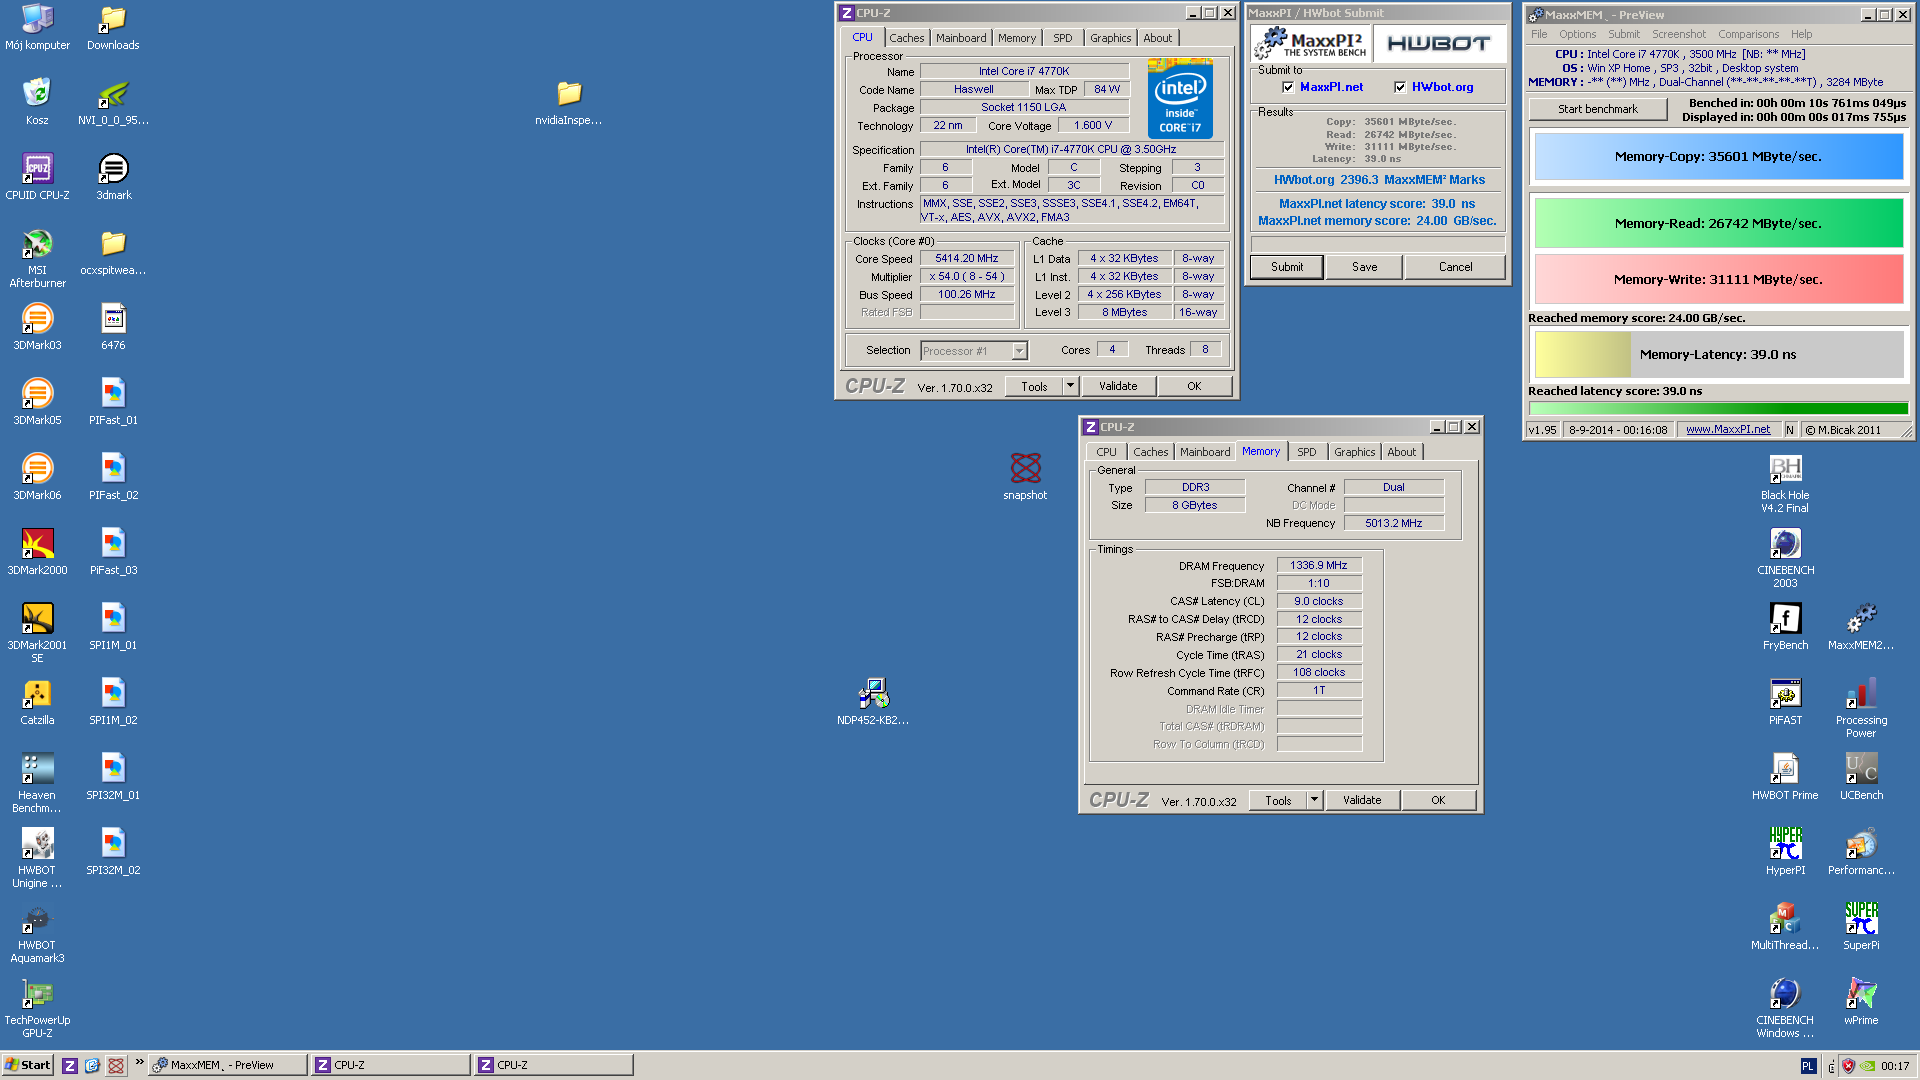This screenshot has width=1920, height=1080.
Task: Open the nvidiaInspector folder icon
Action: (x=568, y=101)
